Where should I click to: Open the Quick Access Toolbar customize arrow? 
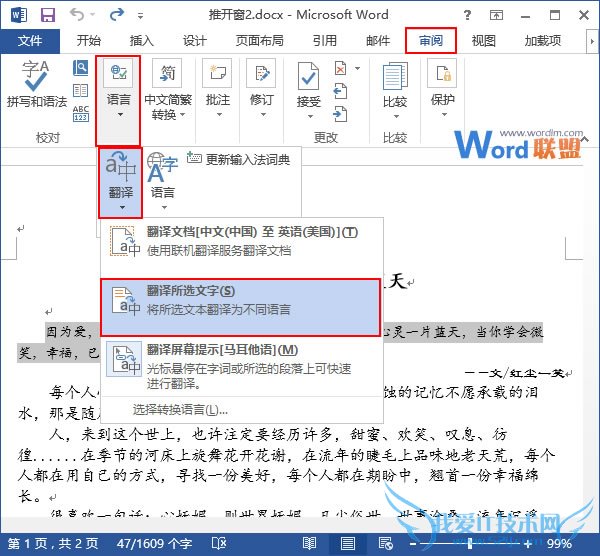[x=140, y=16]
